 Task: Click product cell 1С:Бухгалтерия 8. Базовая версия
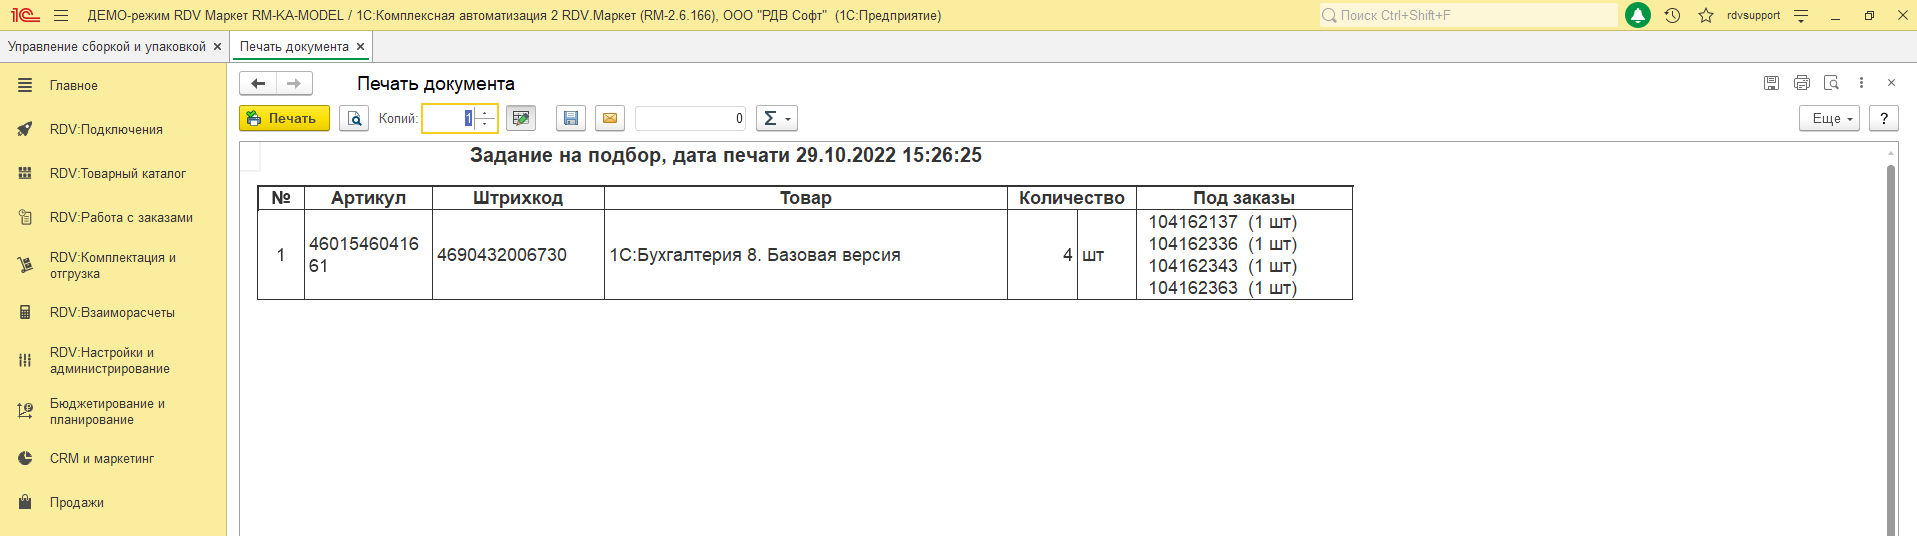pyautogui.click(x=806, y=255)
